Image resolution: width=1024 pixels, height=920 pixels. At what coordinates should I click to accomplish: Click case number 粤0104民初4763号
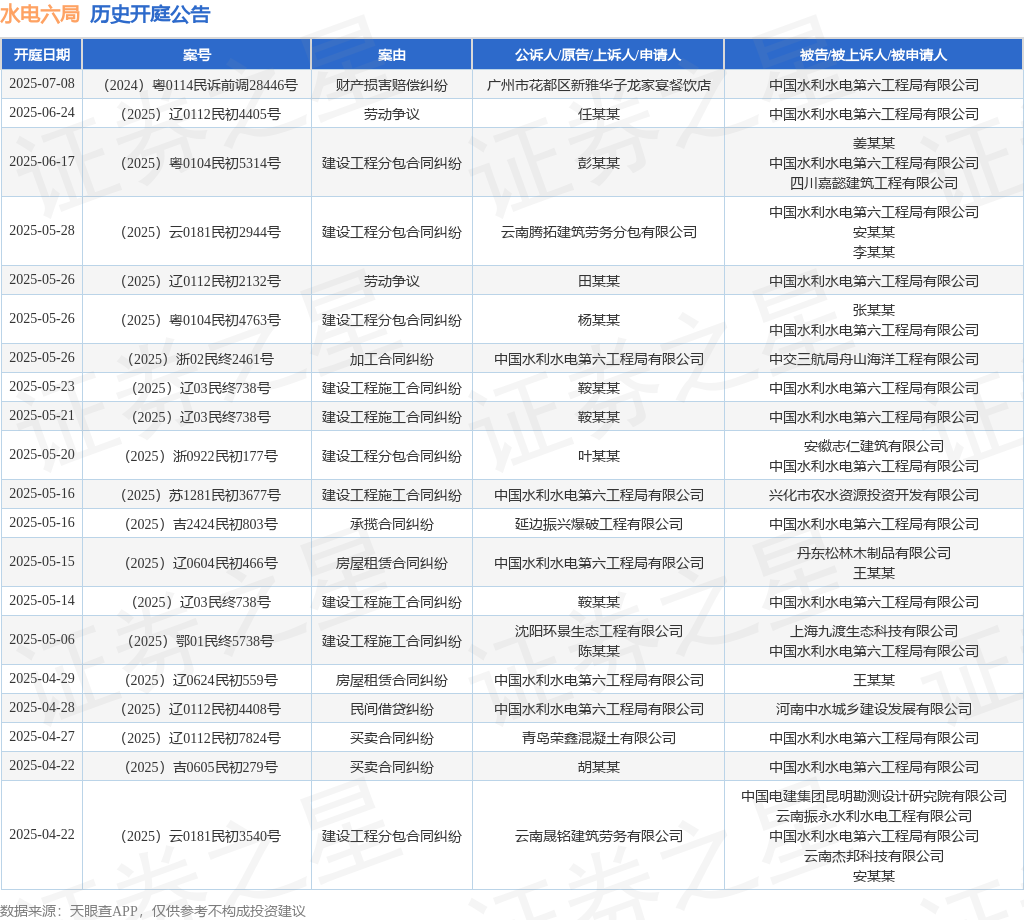(x=200, y=320)
